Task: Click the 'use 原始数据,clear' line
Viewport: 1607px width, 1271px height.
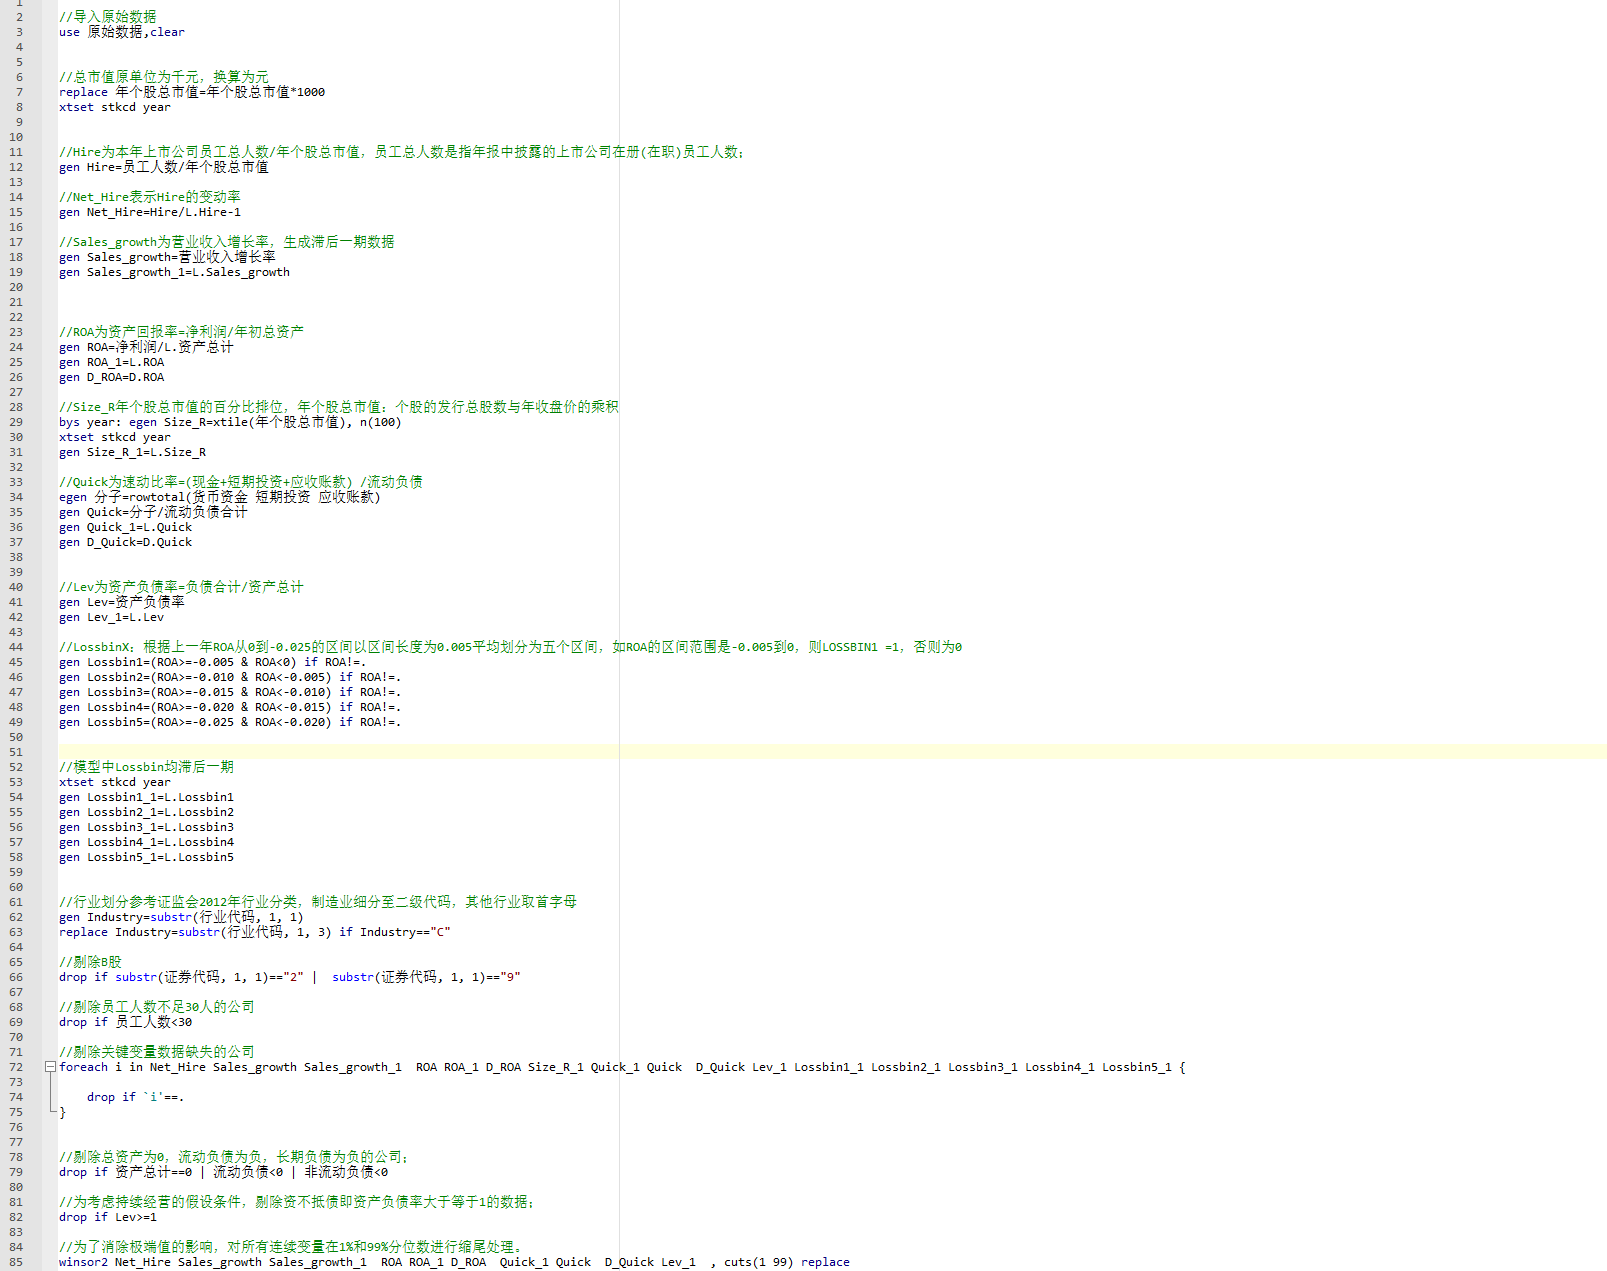Action: [121, 32]
